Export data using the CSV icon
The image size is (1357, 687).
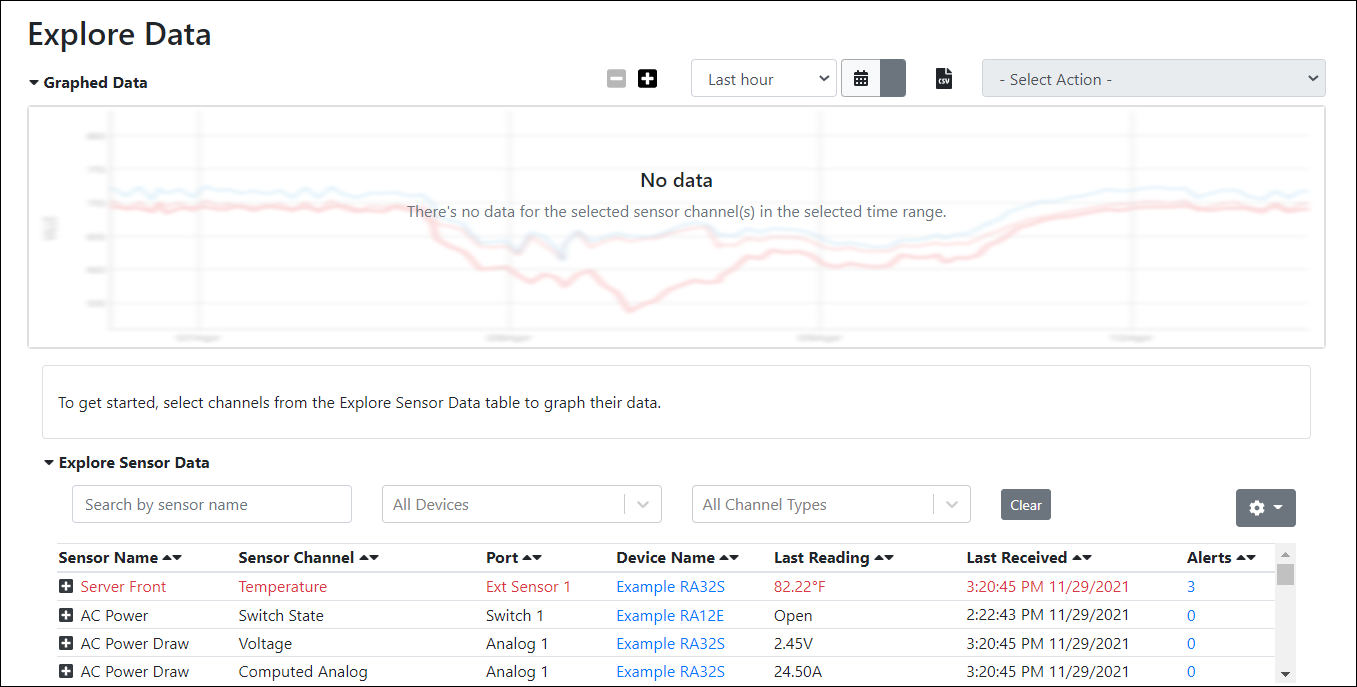coord(943,78)
